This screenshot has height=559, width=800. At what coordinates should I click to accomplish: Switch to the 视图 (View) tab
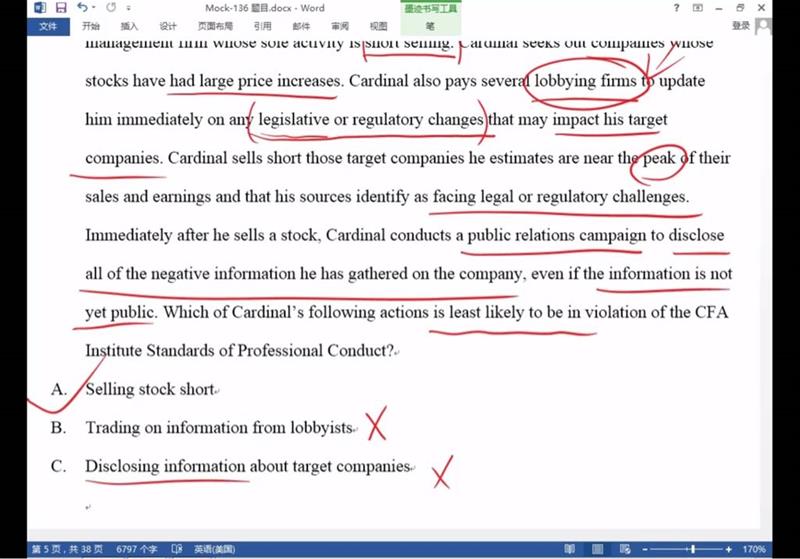point(378,26)
